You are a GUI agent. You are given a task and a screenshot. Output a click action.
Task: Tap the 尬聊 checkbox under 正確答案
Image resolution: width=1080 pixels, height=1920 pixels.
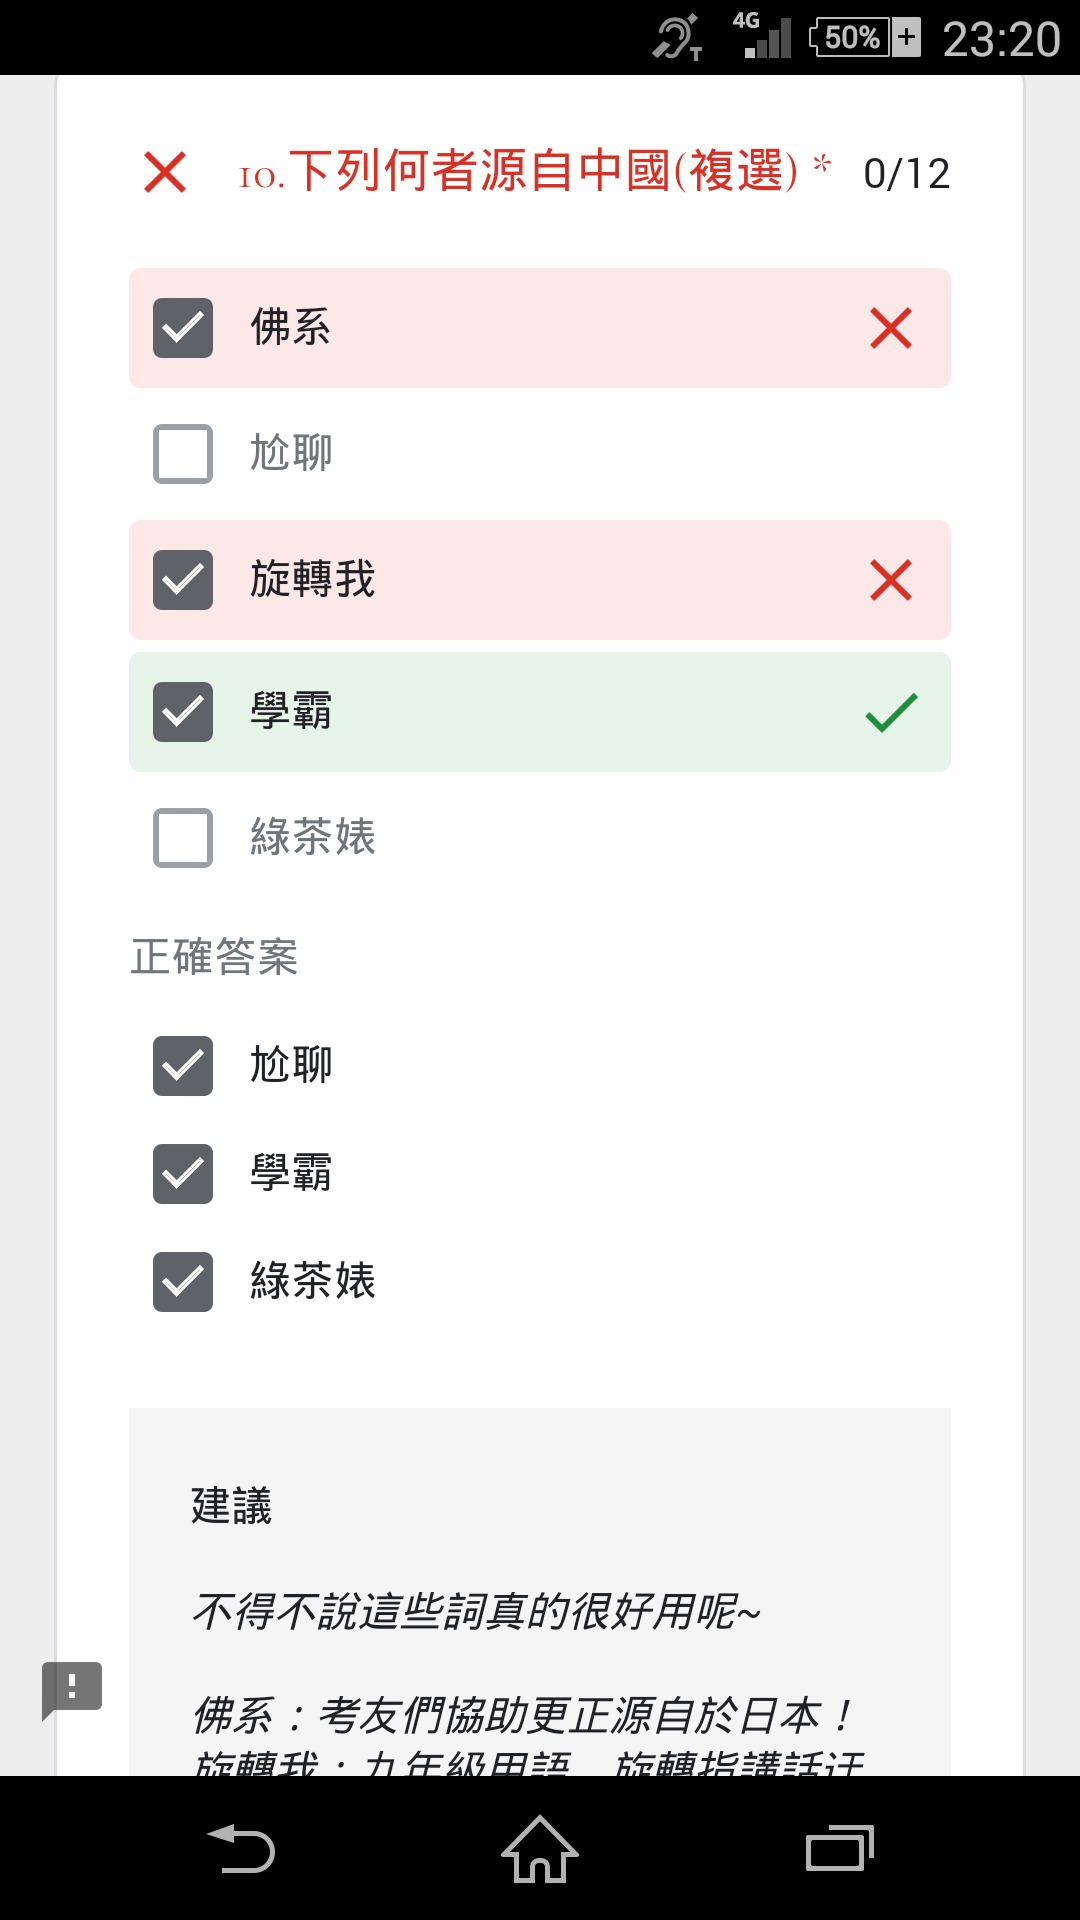pyautogui.click(x=183, y=1066)
